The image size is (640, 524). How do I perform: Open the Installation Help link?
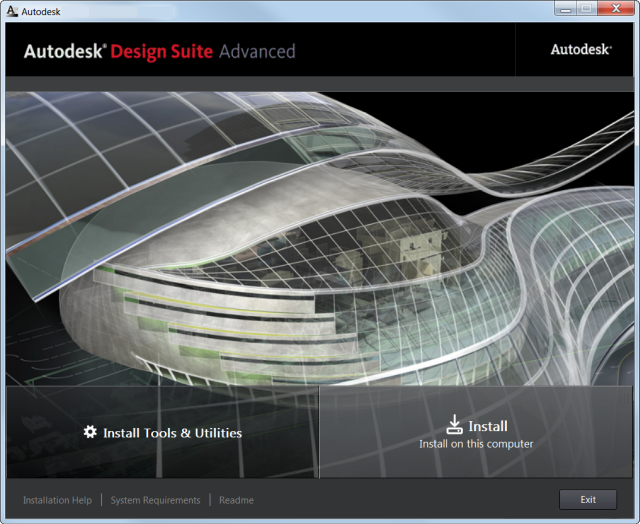tap(58, 500)
